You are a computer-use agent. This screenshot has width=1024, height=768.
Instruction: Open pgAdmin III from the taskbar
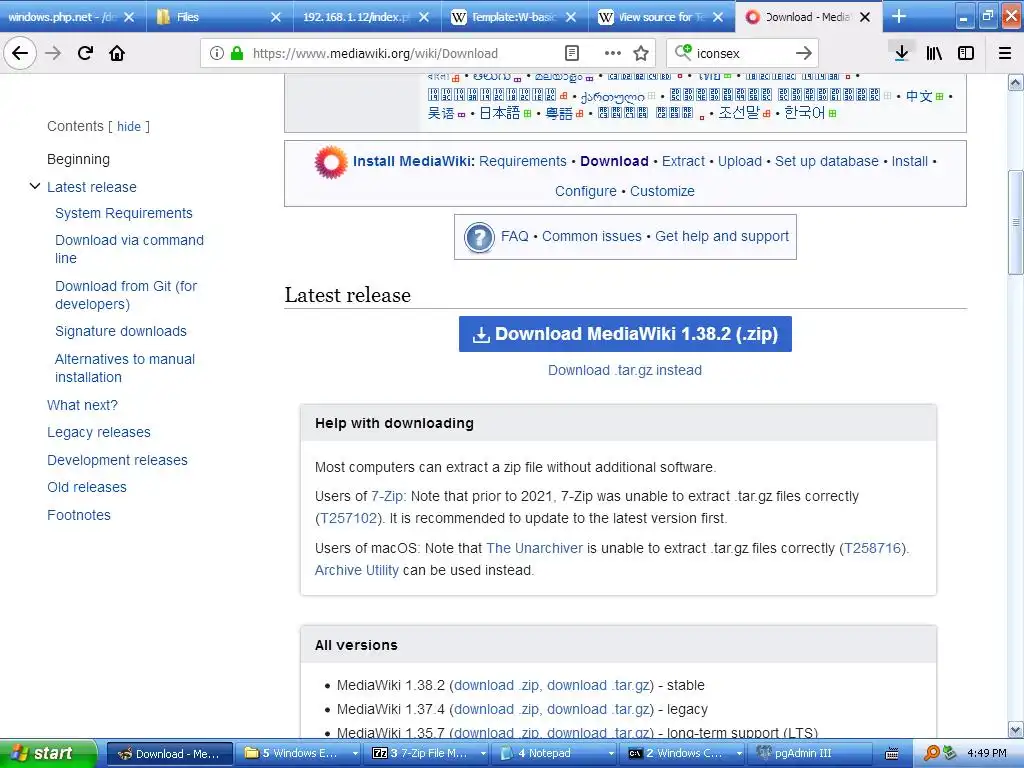(810, 754)
